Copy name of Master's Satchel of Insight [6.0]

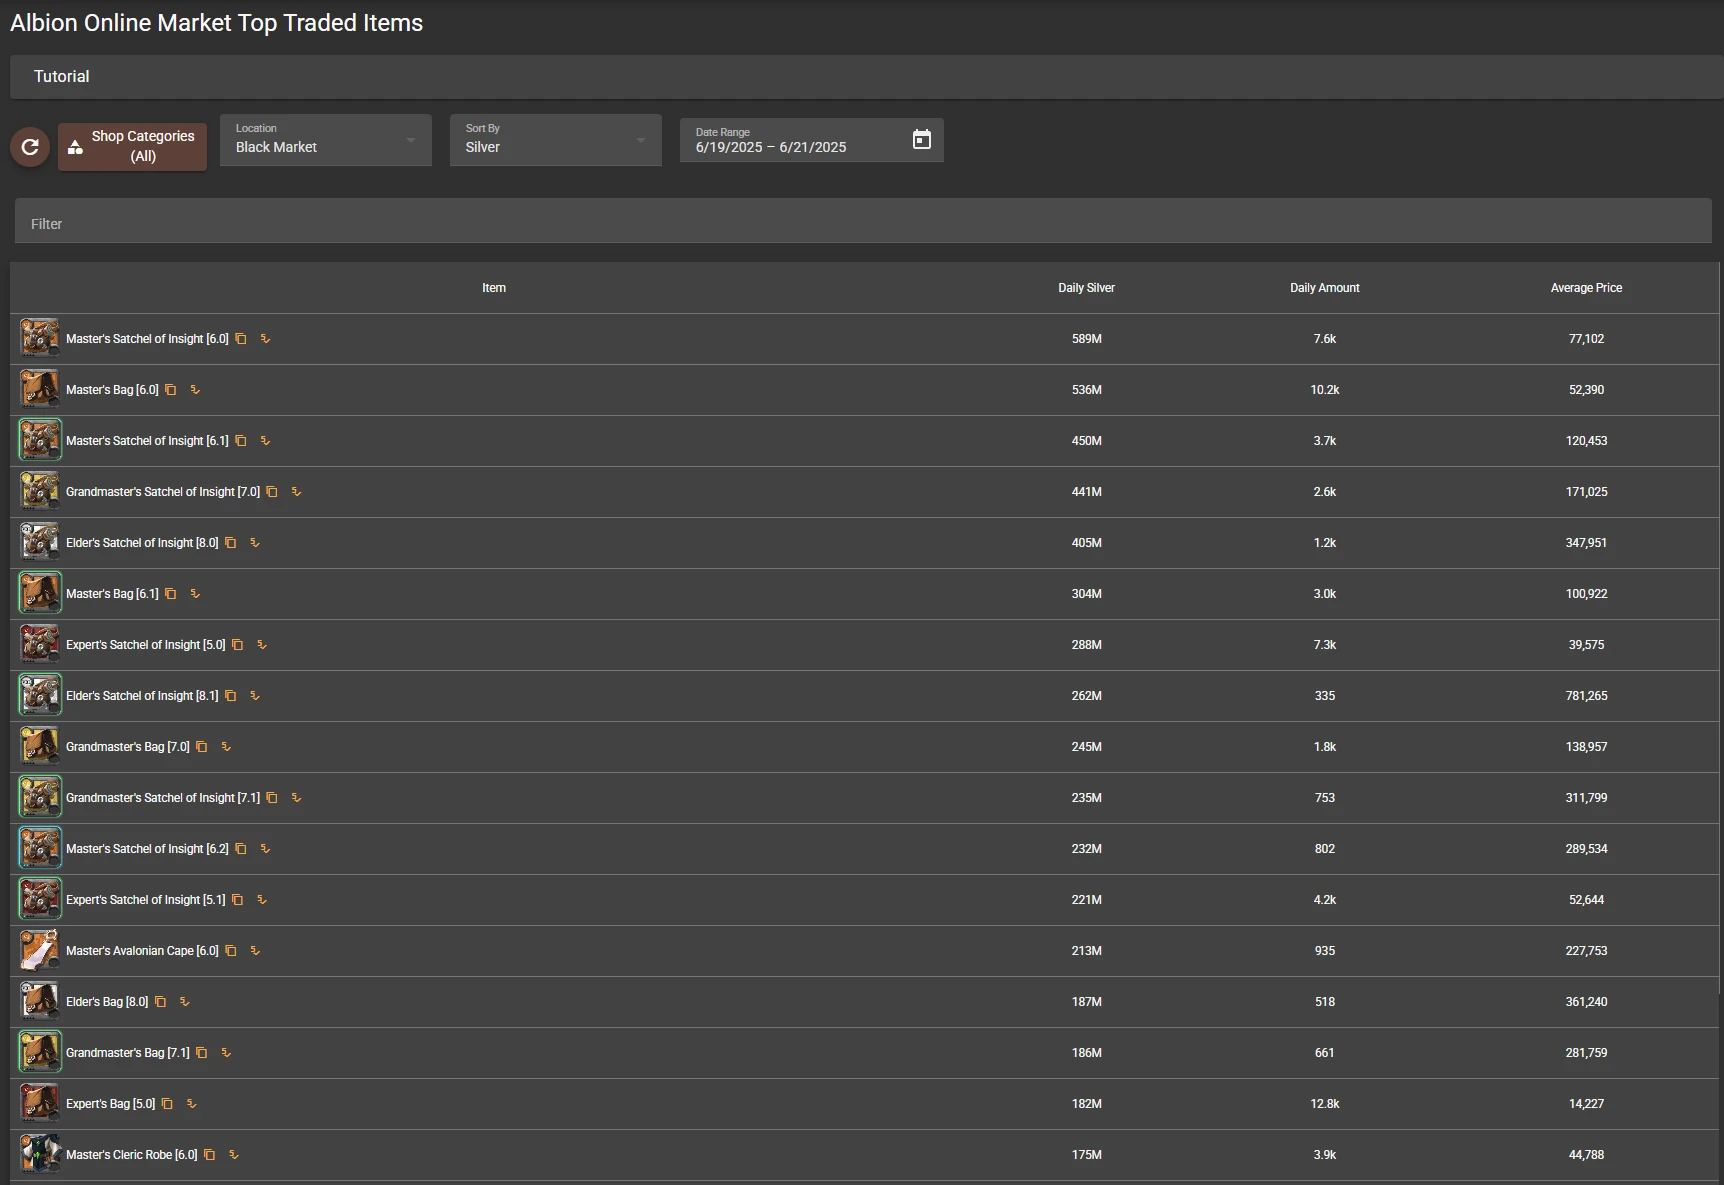coord(241,339)
